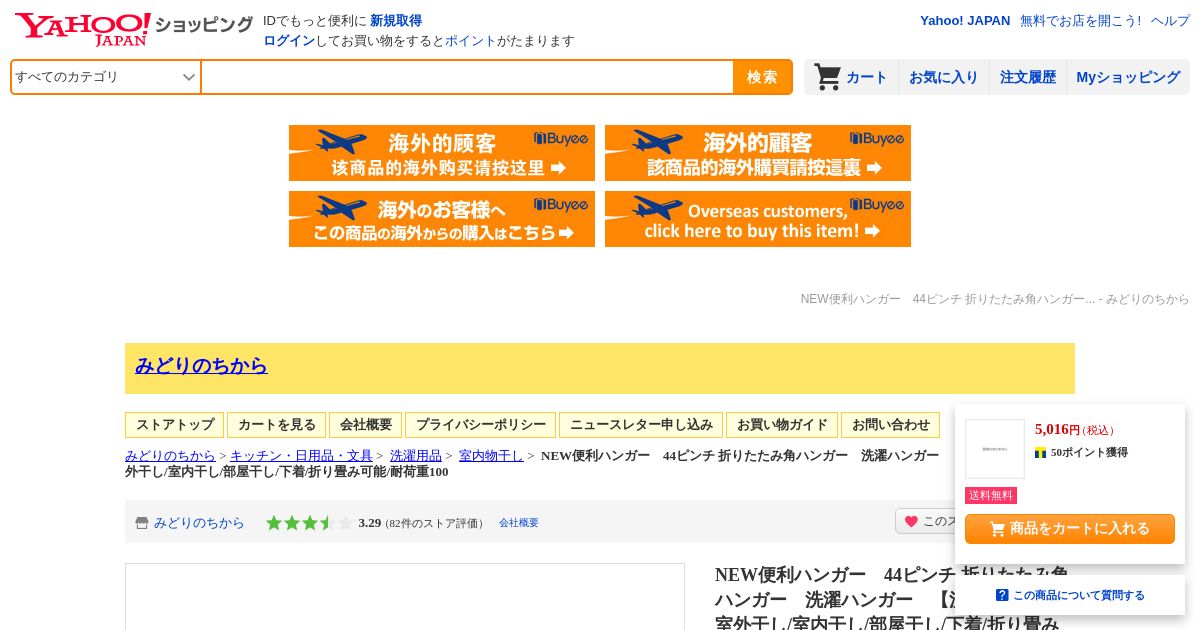Open Myショッピング menu
1200x630 pixels.
pyautogui.click(x=1128, y=77)
